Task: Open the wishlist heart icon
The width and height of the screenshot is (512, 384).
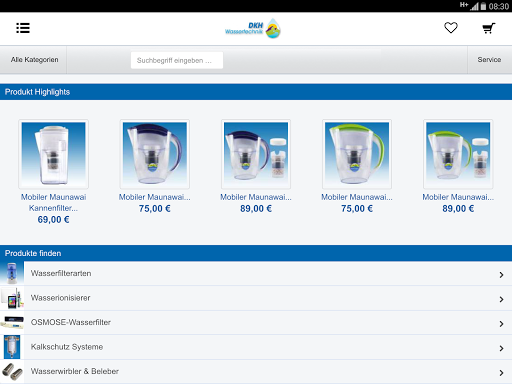Action: coord(451,28)
